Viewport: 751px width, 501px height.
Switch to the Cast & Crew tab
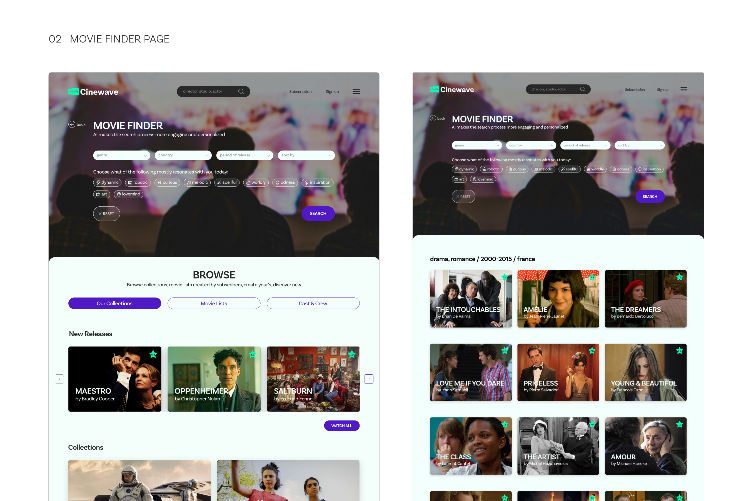(x=313, y=303)
